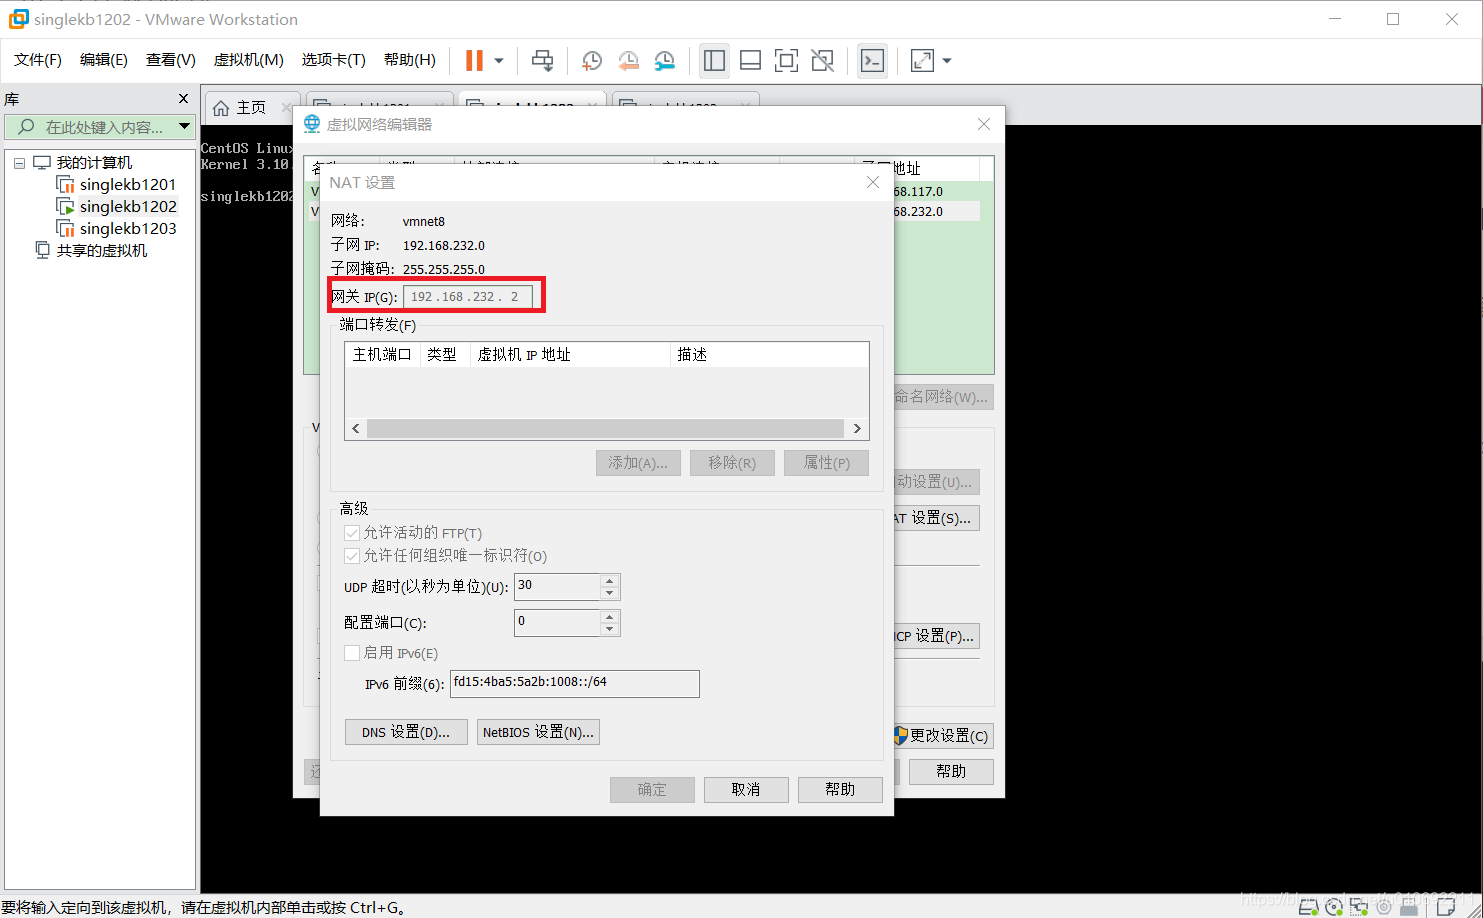Click port forwarding list right scroll arrow

coord(857,428)
